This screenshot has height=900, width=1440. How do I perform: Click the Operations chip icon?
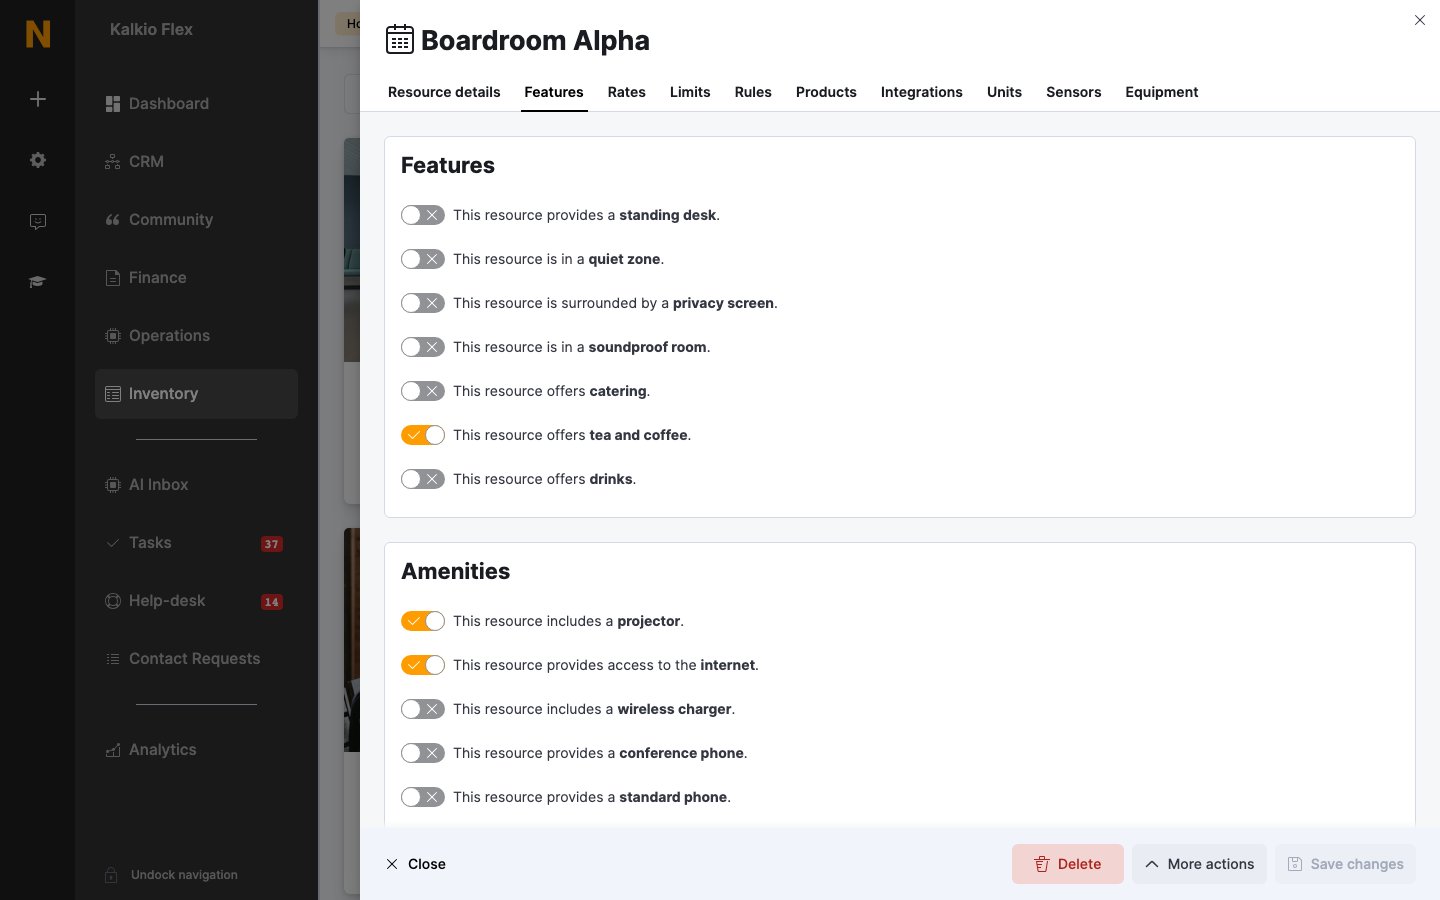click(x=113, y=336)
